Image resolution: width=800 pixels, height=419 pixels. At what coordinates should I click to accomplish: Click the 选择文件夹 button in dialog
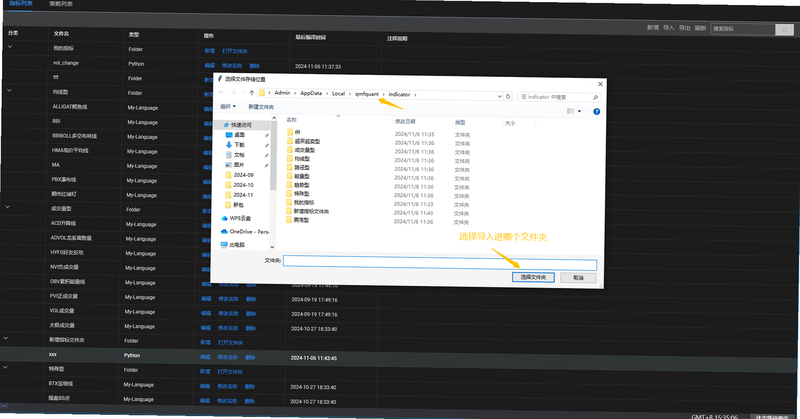click(x=533, y=277)
